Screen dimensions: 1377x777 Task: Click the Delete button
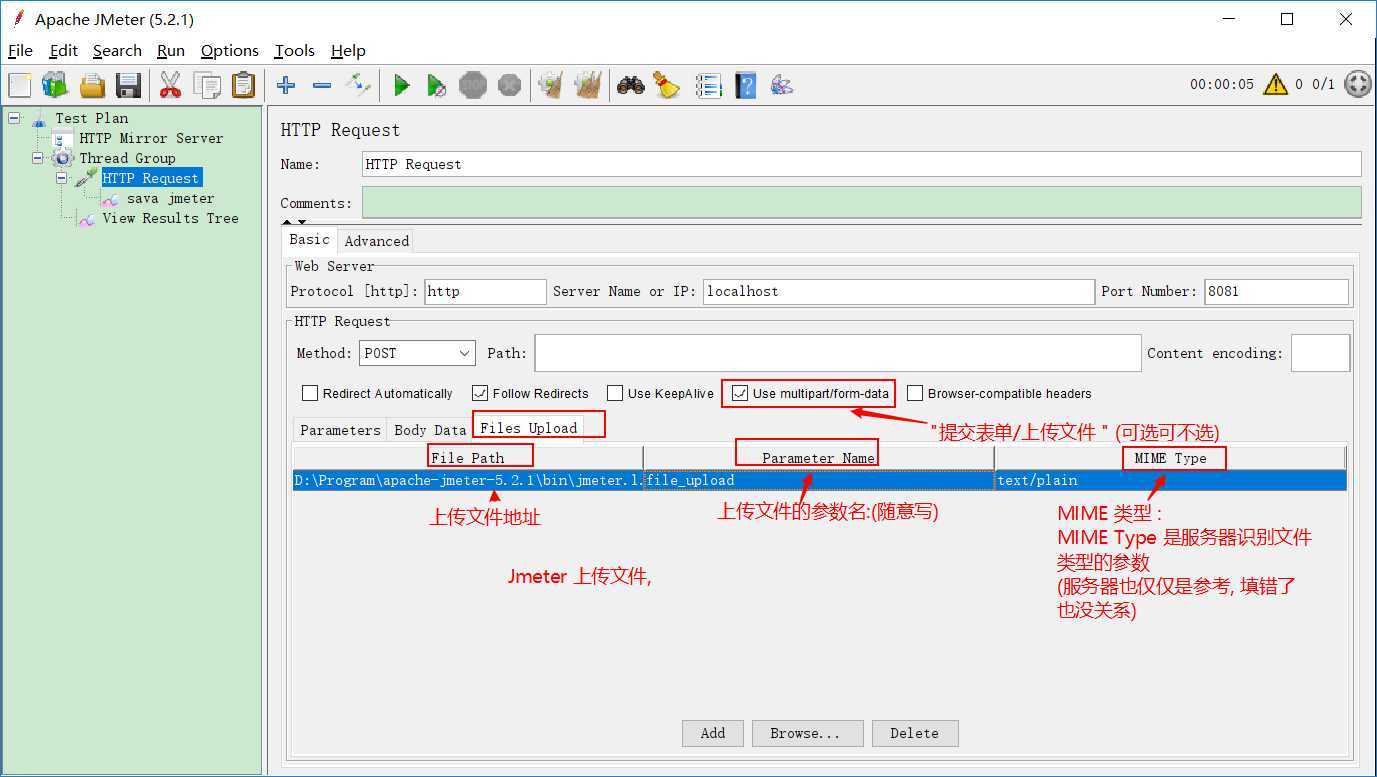click(915, 733)
